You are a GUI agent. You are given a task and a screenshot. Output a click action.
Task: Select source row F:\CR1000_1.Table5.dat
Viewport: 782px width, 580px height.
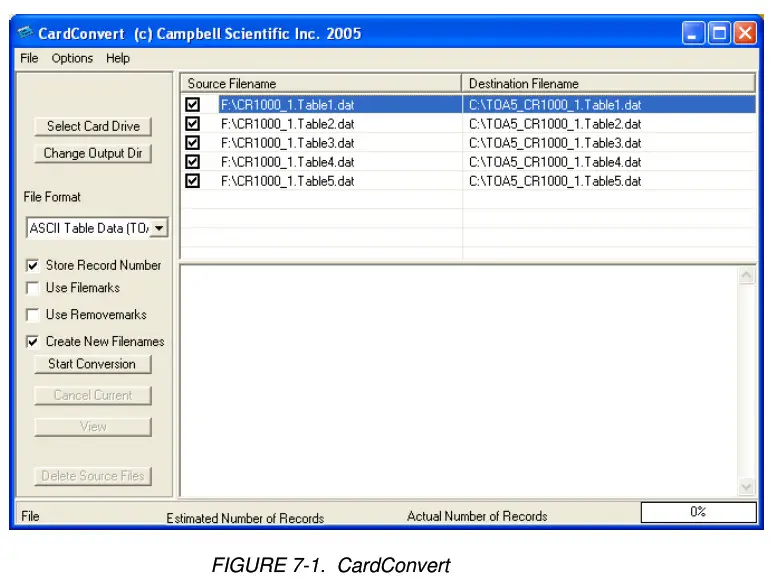tap(288, 181)
